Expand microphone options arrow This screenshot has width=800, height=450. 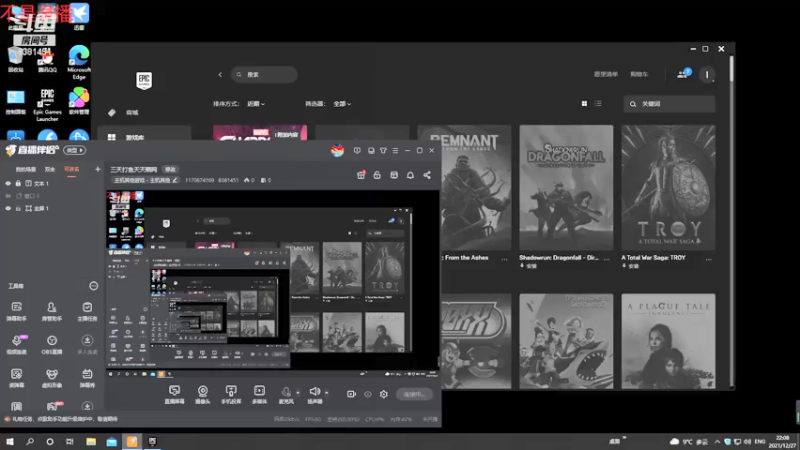(298, 393)
